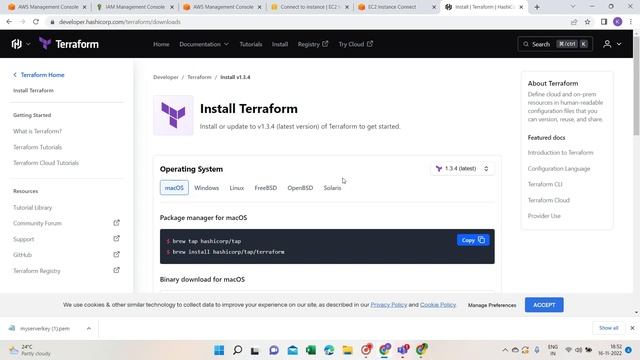Open the Try Cloud external link
640x360 pixels.
click(355, 44)
